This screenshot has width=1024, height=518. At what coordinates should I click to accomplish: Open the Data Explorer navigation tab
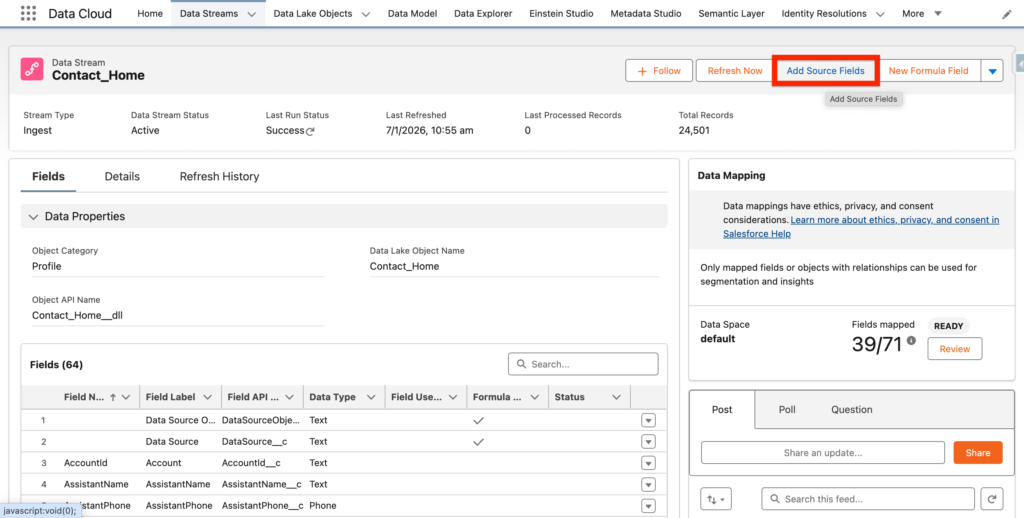coord(483,14)
